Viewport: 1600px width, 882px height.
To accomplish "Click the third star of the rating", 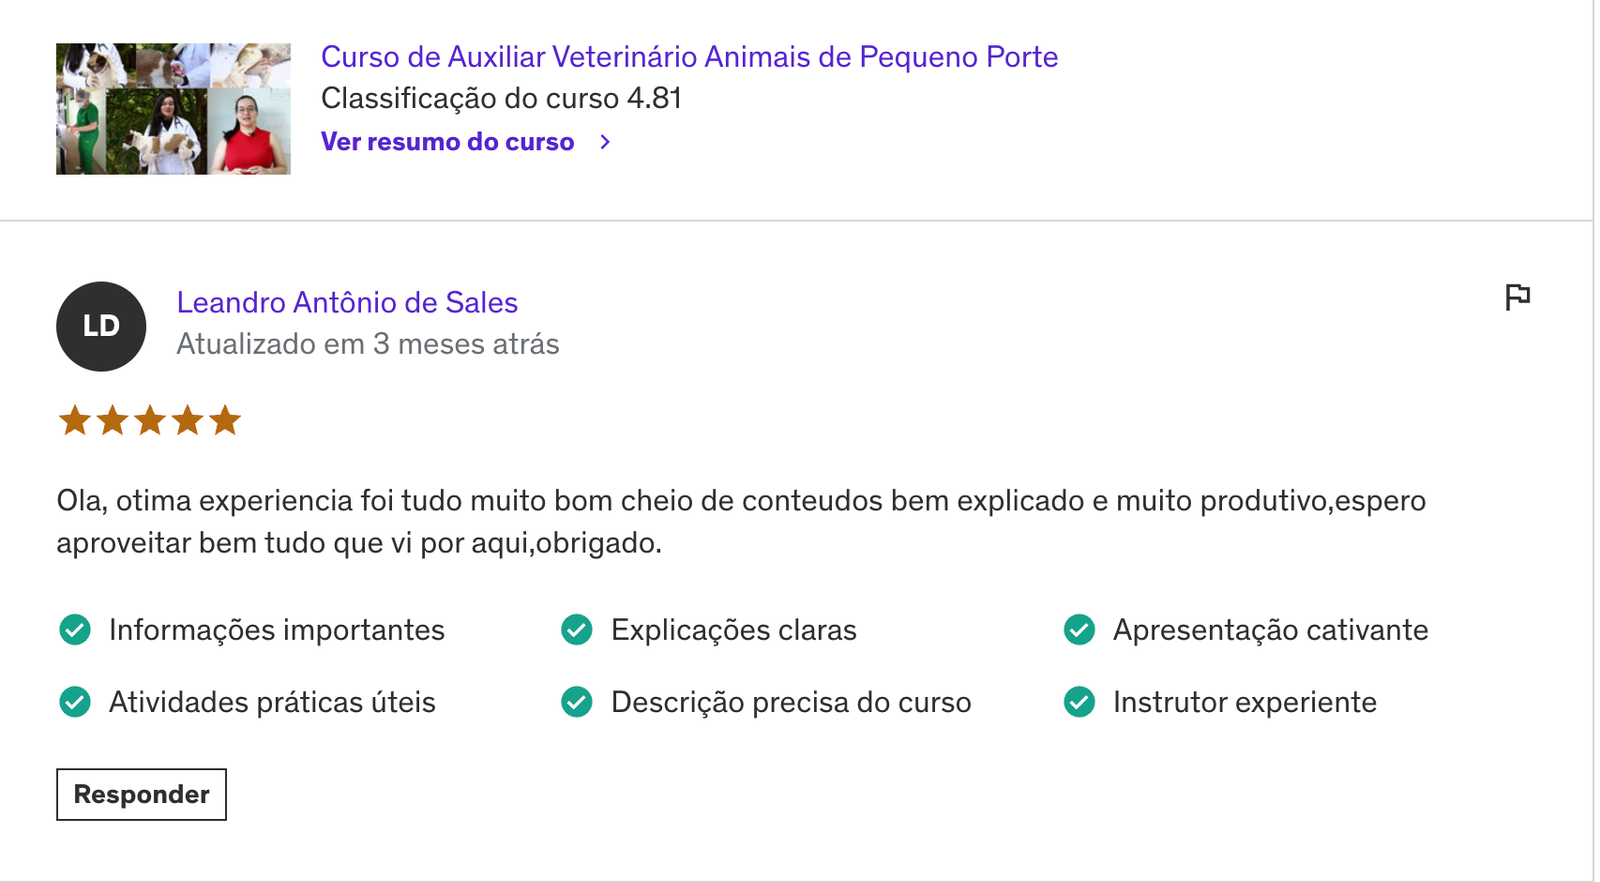I will [x=150, y=420].
